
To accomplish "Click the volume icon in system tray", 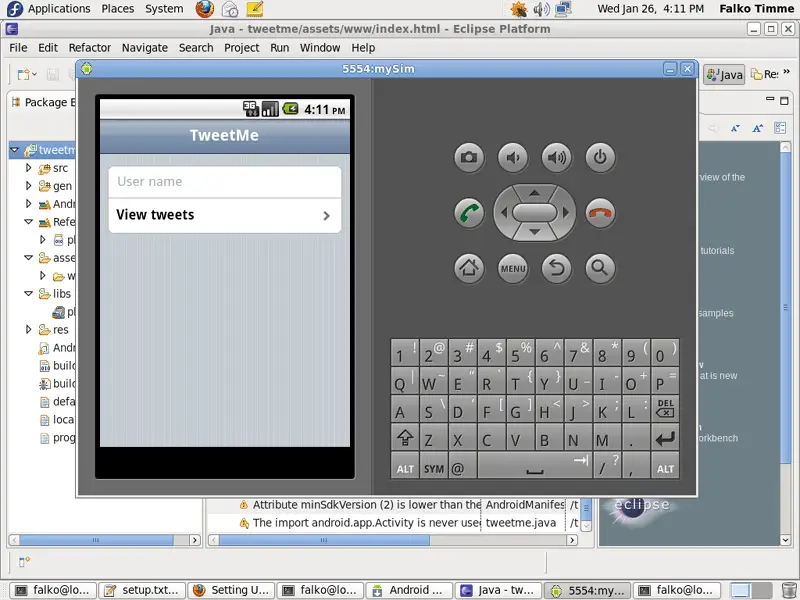I will (541, 9).
